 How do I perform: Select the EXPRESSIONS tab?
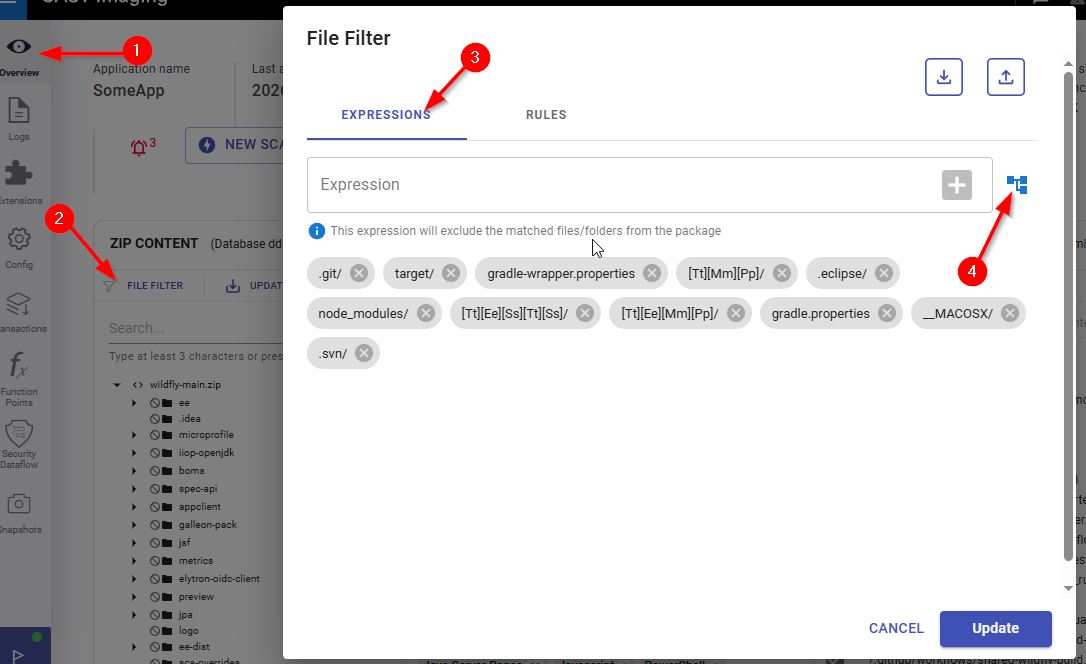(x=386, y=115)
